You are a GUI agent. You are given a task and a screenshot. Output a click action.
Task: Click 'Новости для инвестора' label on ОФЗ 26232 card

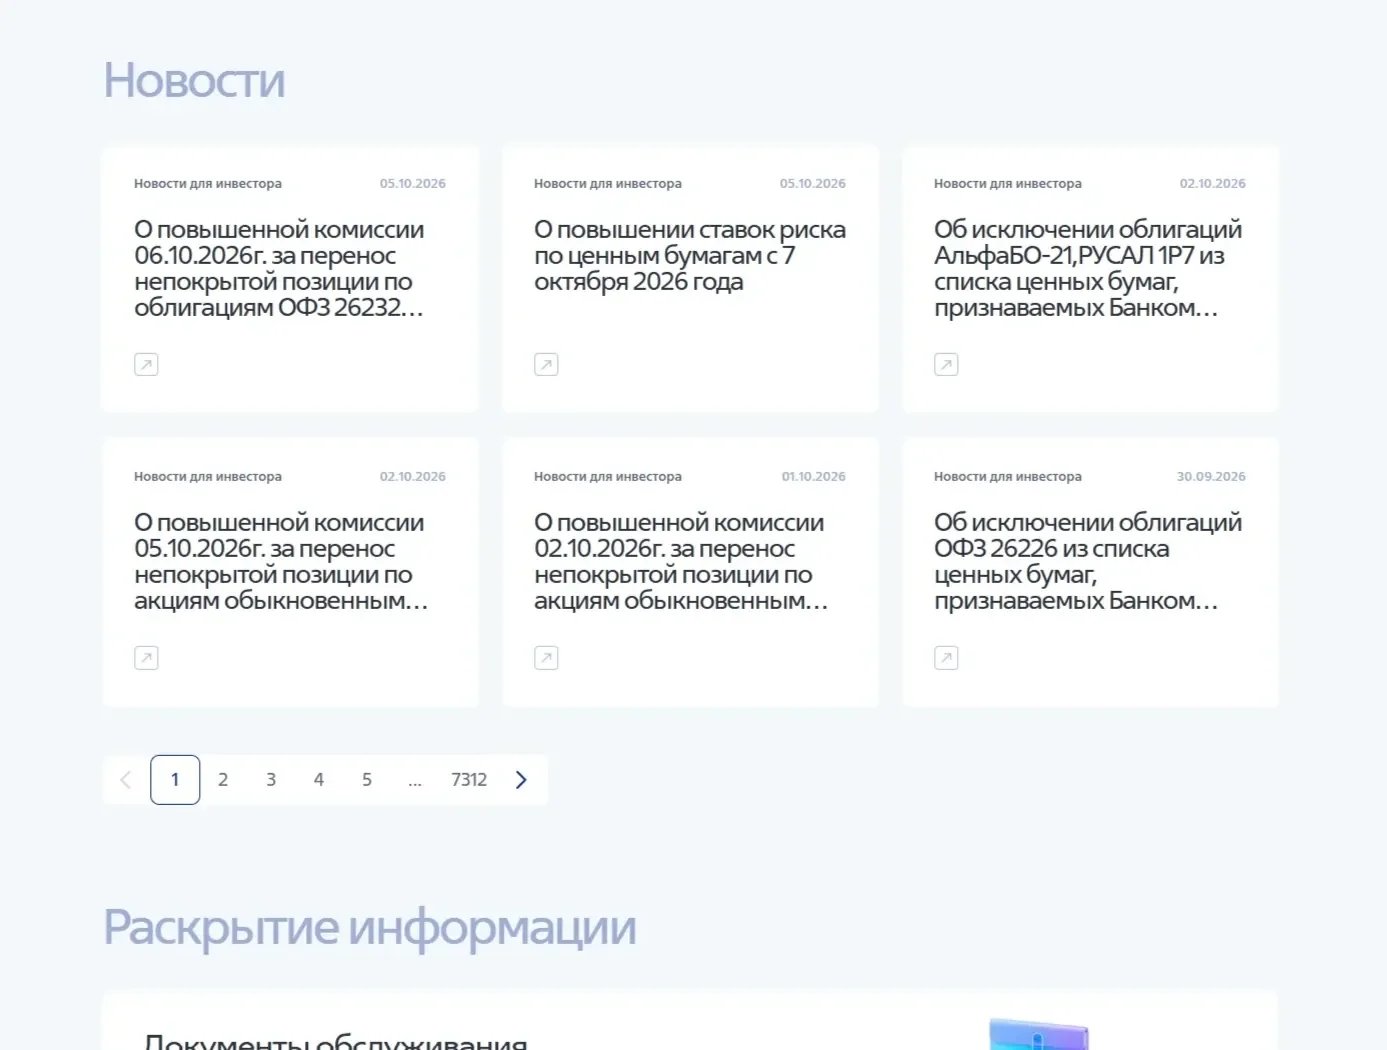208,184
